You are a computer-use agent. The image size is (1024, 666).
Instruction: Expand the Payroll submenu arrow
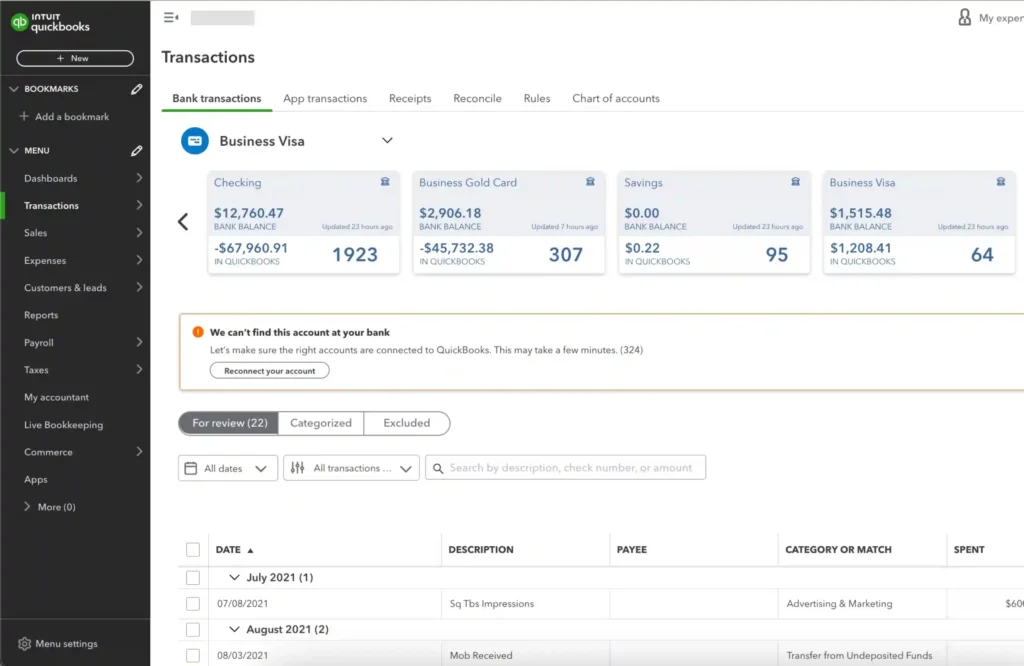click(x=139, y=342)
